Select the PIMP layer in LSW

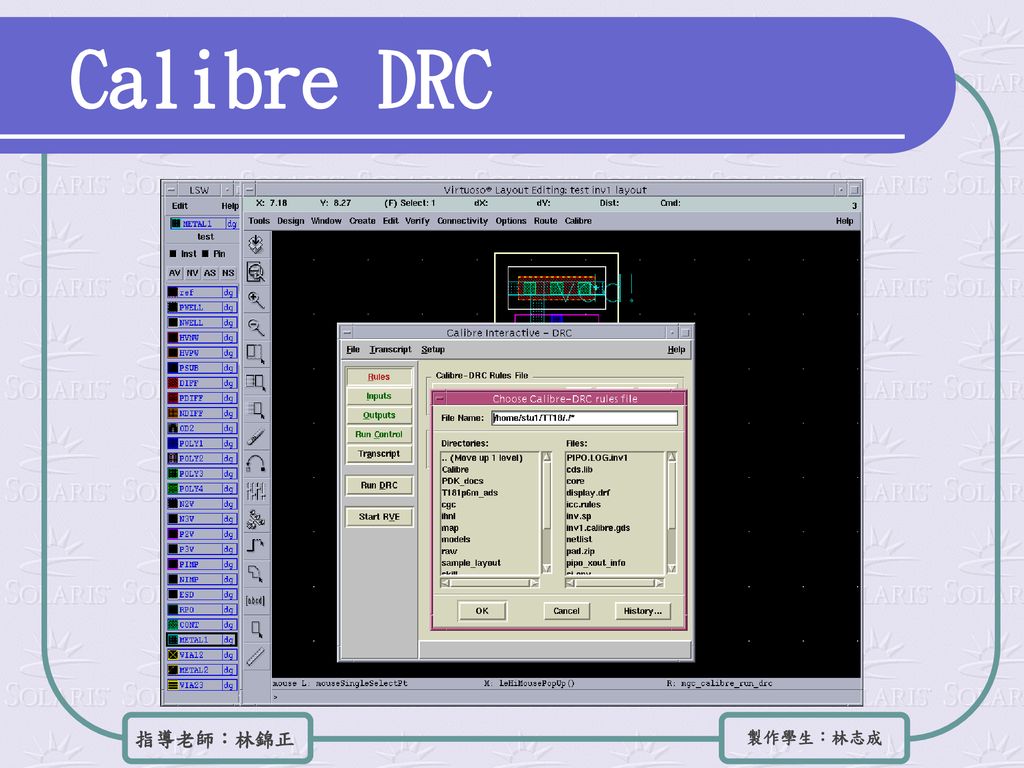[202, 564]
